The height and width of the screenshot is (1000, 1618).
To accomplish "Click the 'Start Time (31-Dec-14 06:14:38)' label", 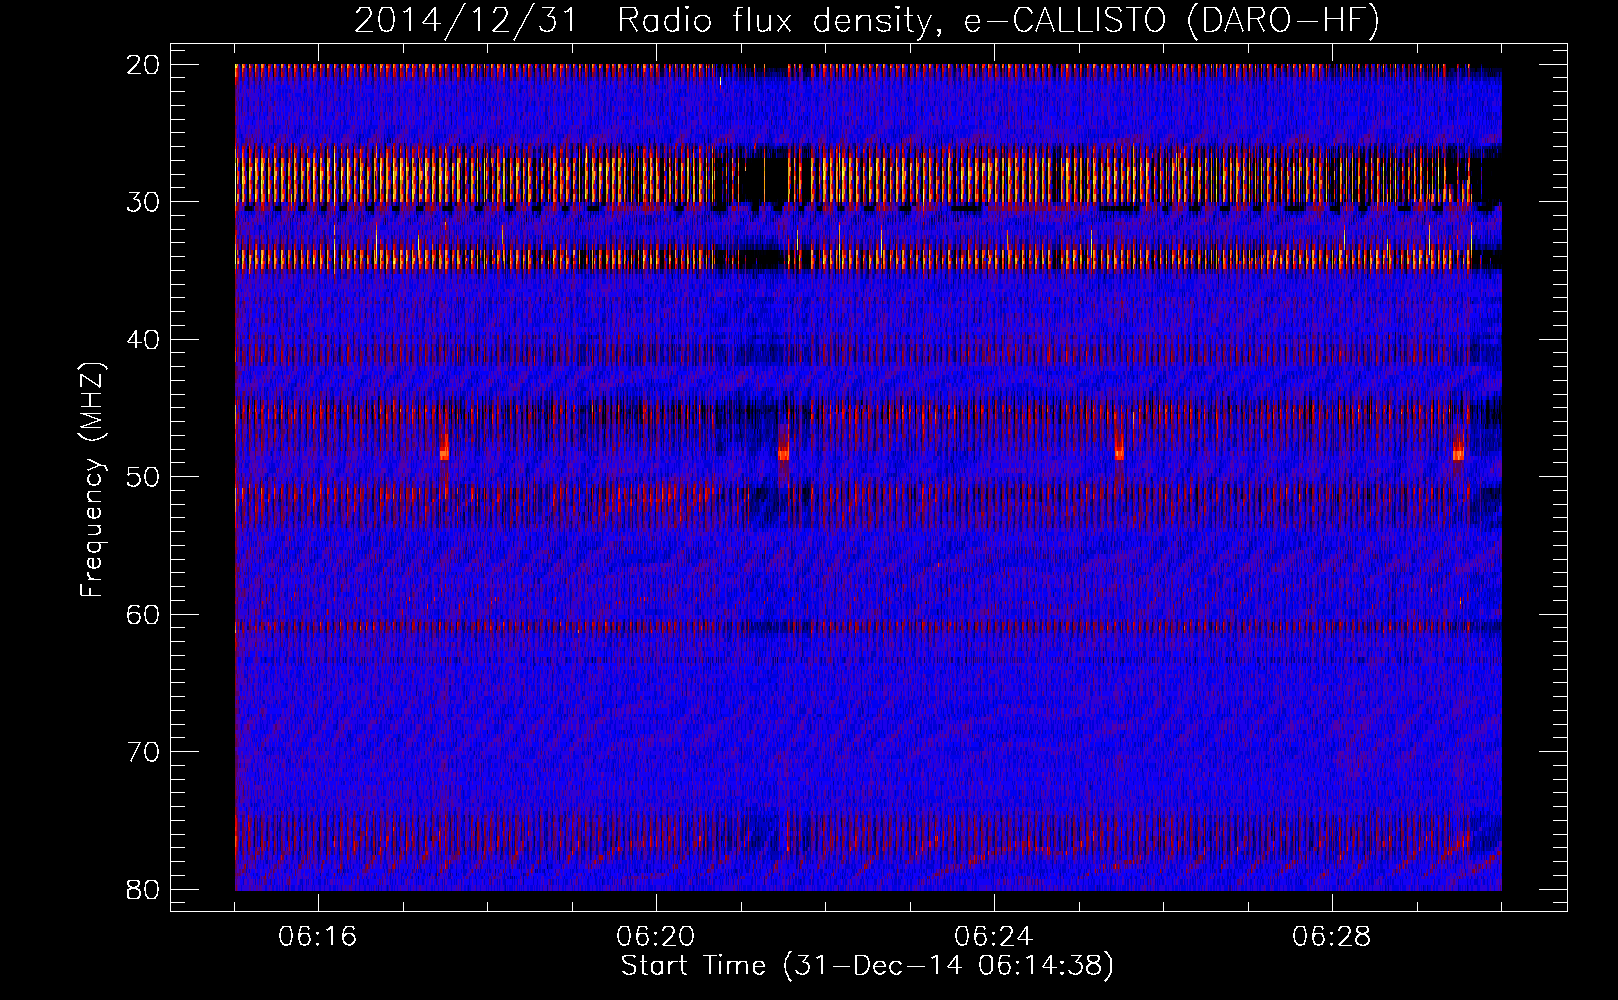I will pos(867,966).
